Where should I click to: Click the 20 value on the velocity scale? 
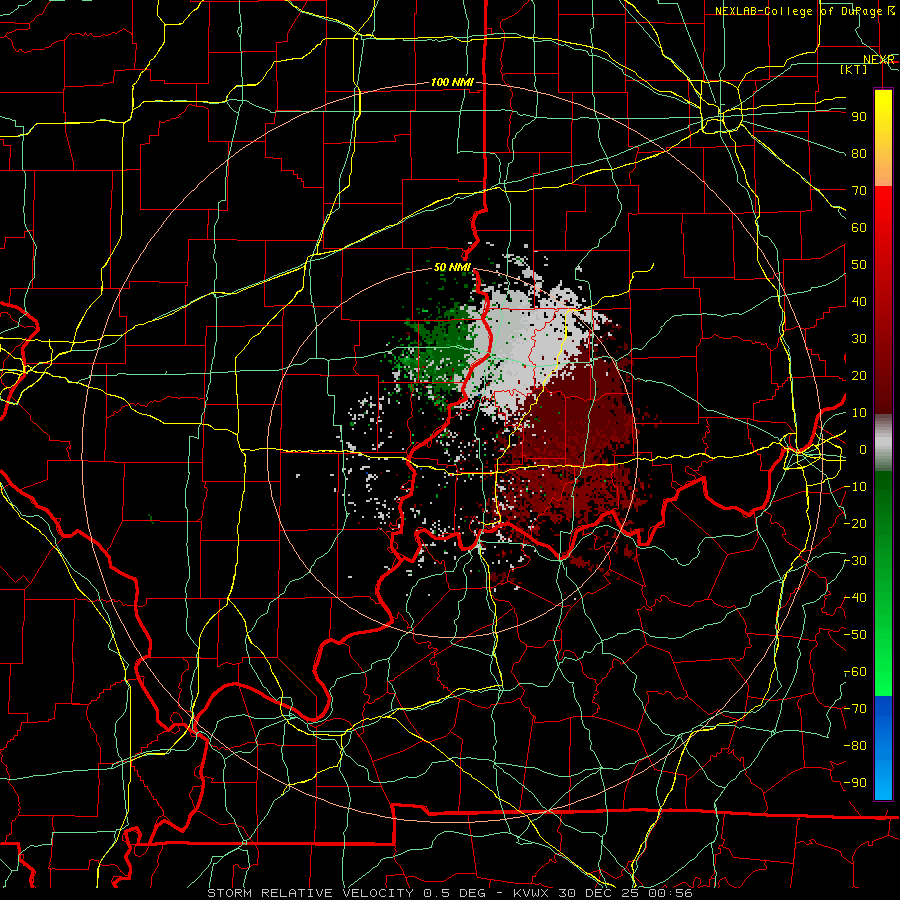(x=859, y=376)
